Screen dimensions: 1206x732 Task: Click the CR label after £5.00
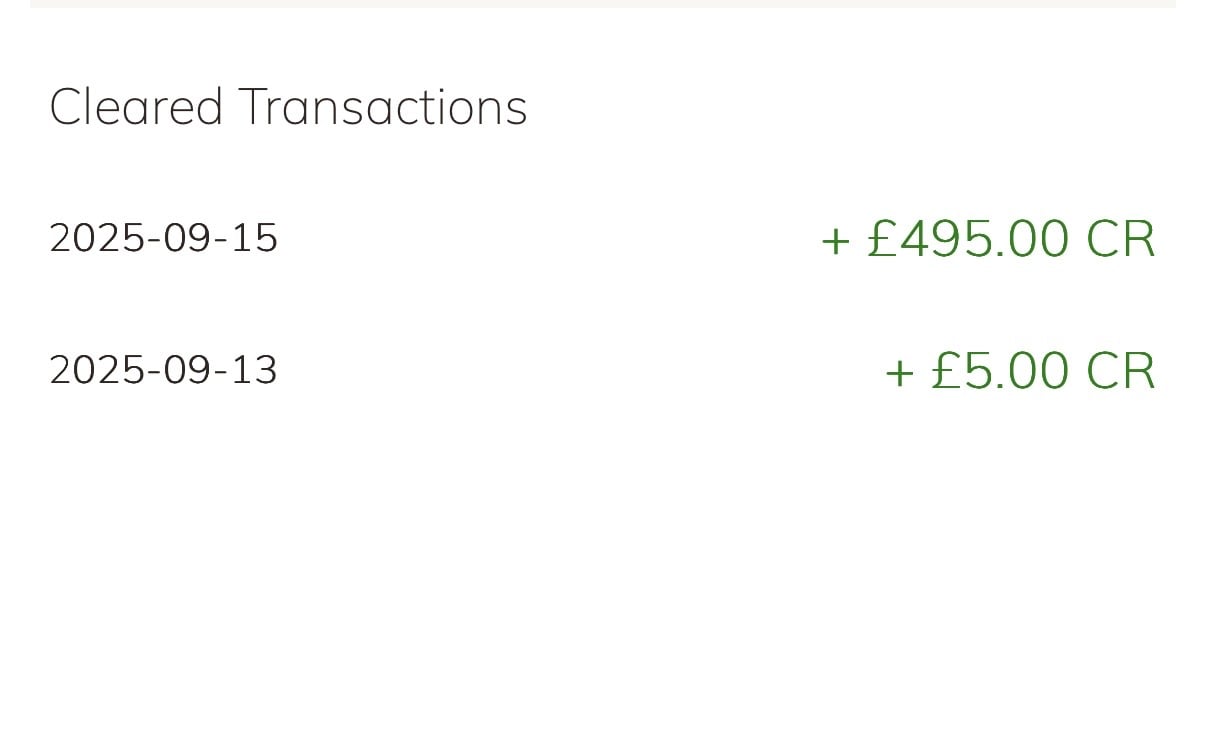(1121, 372)
